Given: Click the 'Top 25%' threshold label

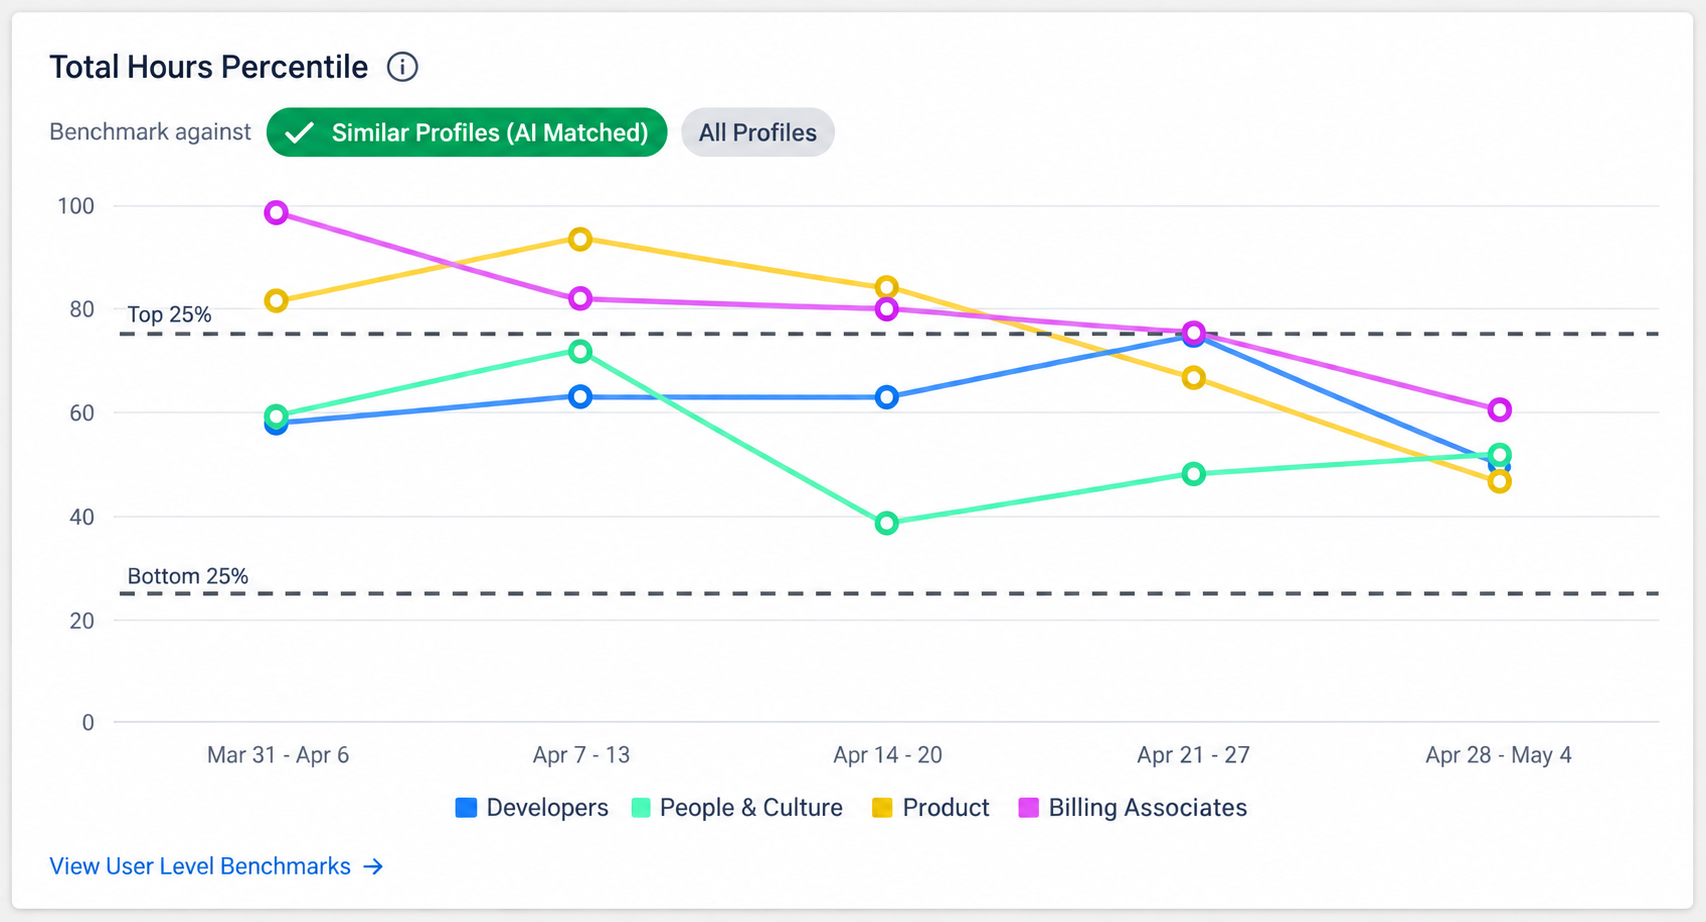Looking at the screenshot, I should (x=169, y=315).
